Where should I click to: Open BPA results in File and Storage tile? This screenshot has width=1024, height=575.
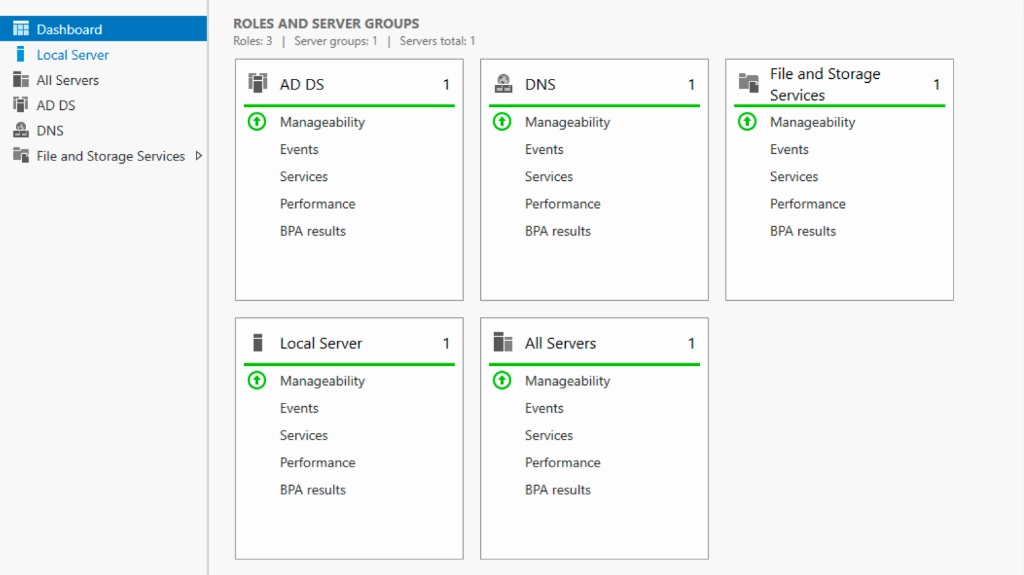[802, 231]
